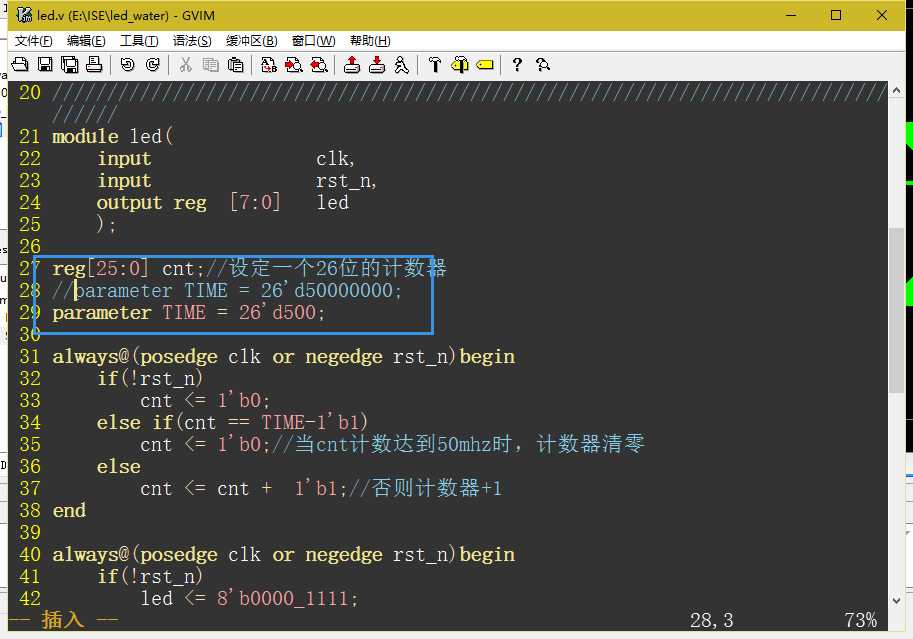Click the Help question mark icon
This screenshot has height=639, width=913.
[x=516, y=64]
